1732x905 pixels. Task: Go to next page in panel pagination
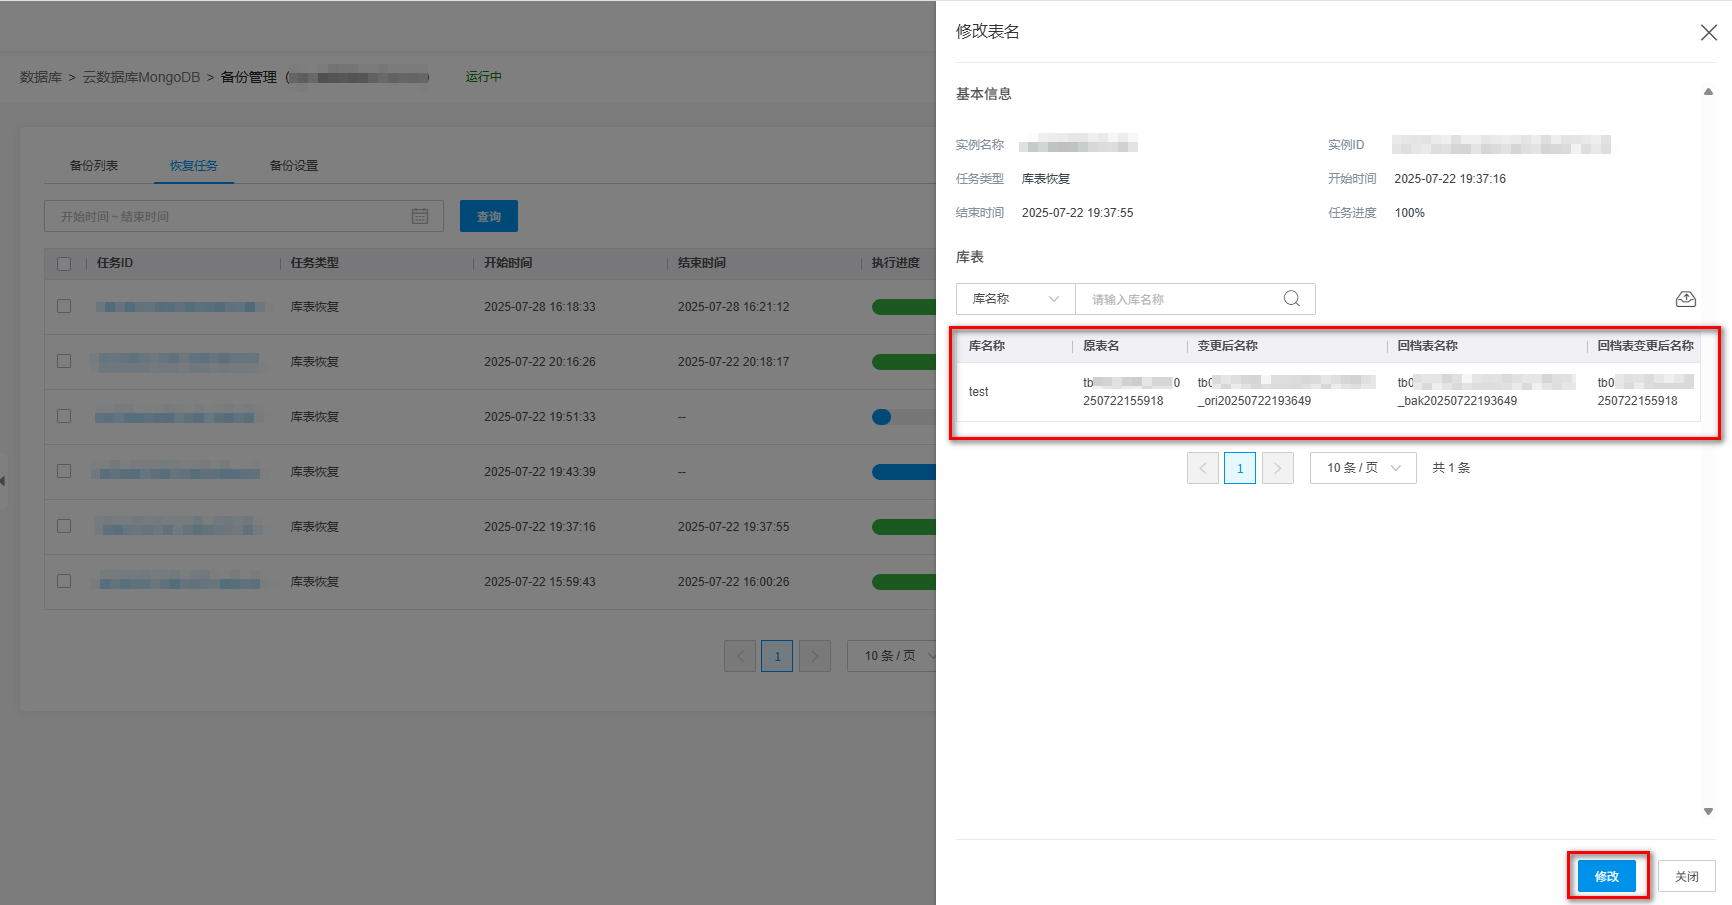(1277, 468)
